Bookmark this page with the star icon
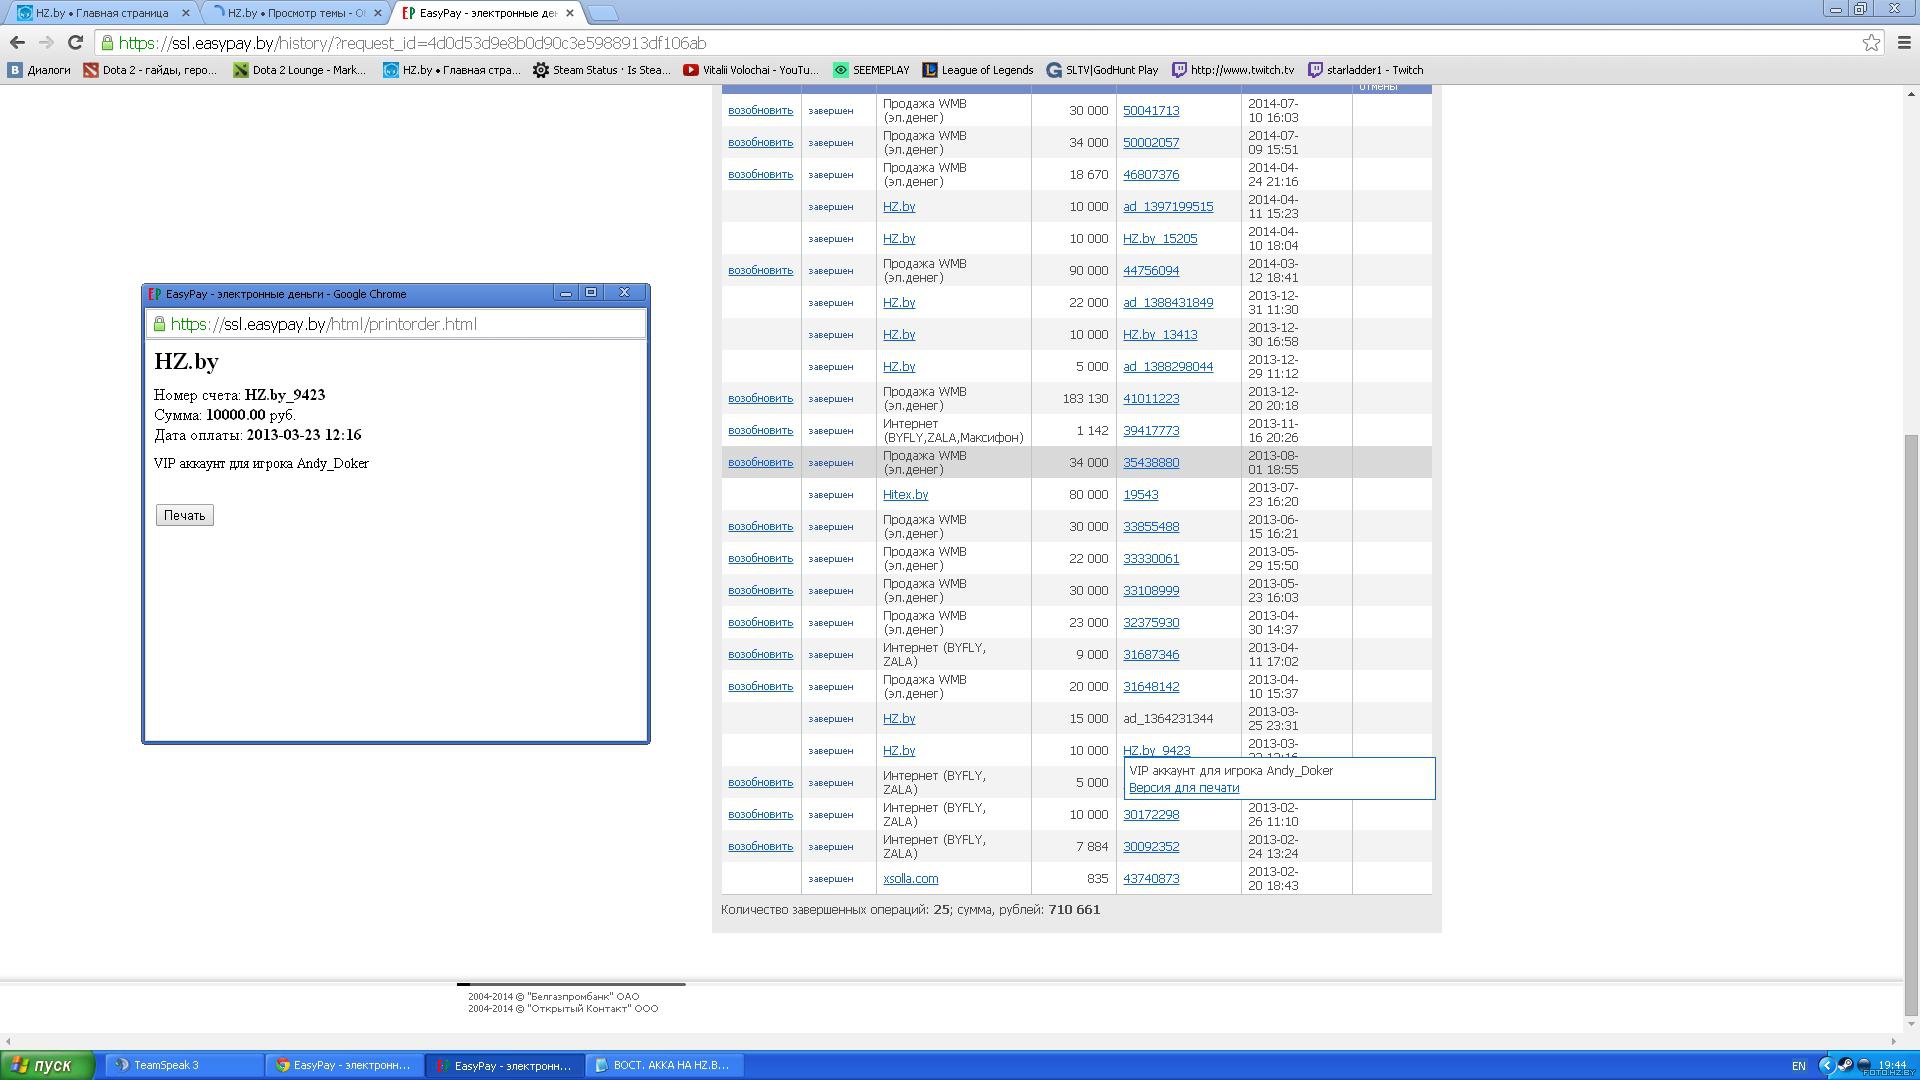The image size is (1920, 1080). point(1871,43)
